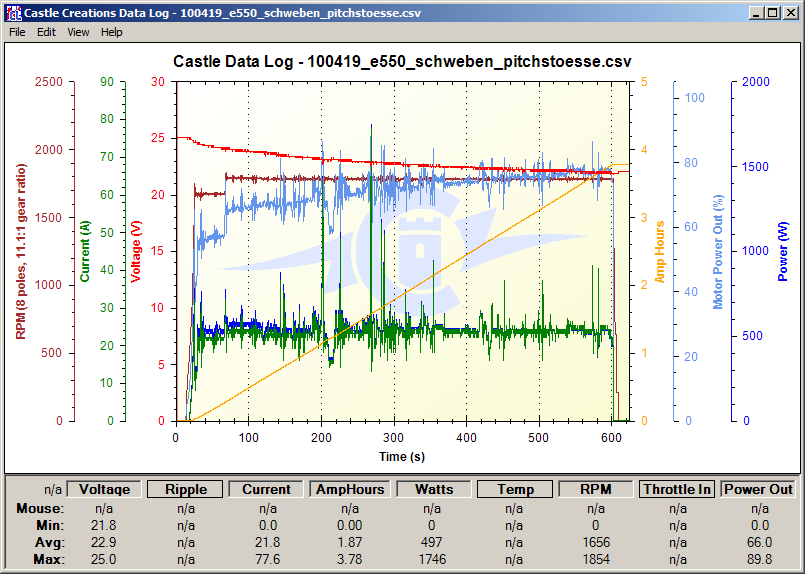Click the average AmpHours value 1.87

point(350,542)
